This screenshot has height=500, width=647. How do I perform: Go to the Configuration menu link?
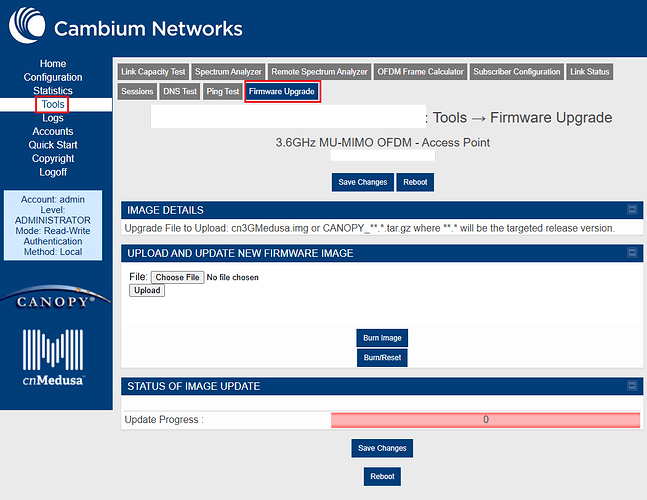click(x=53, y=77)
